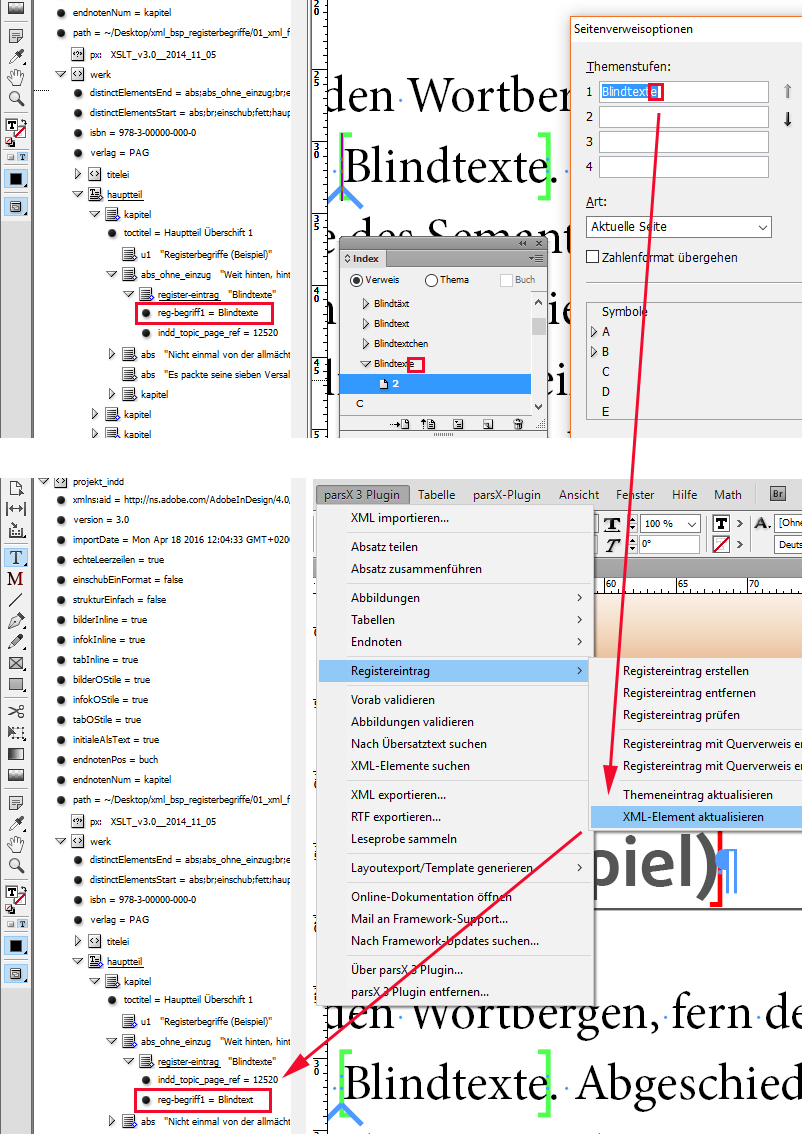
Task: Open the Tabelle menu
Action: [x=436, y=494]
